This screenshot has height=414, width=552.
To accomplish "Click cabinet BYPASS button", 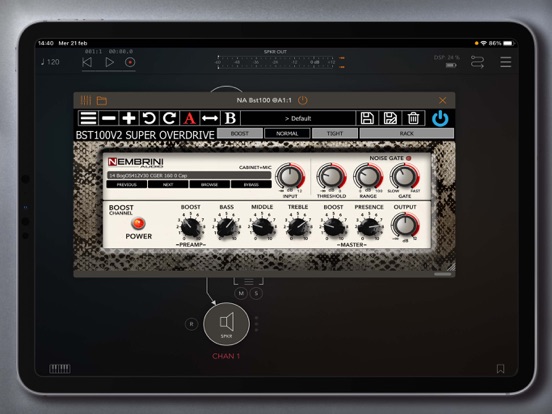I will pos(251,184).
